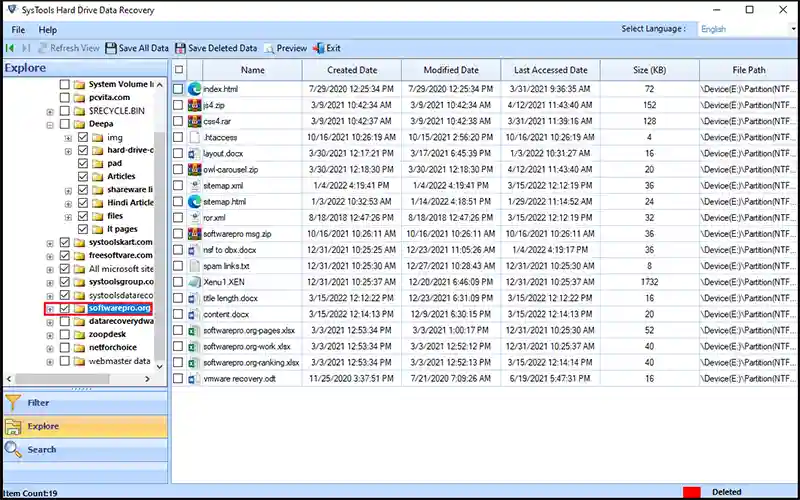Check the netforchoice folder checkbox
This screenshot has height=500, width=800.
(64, 347)
